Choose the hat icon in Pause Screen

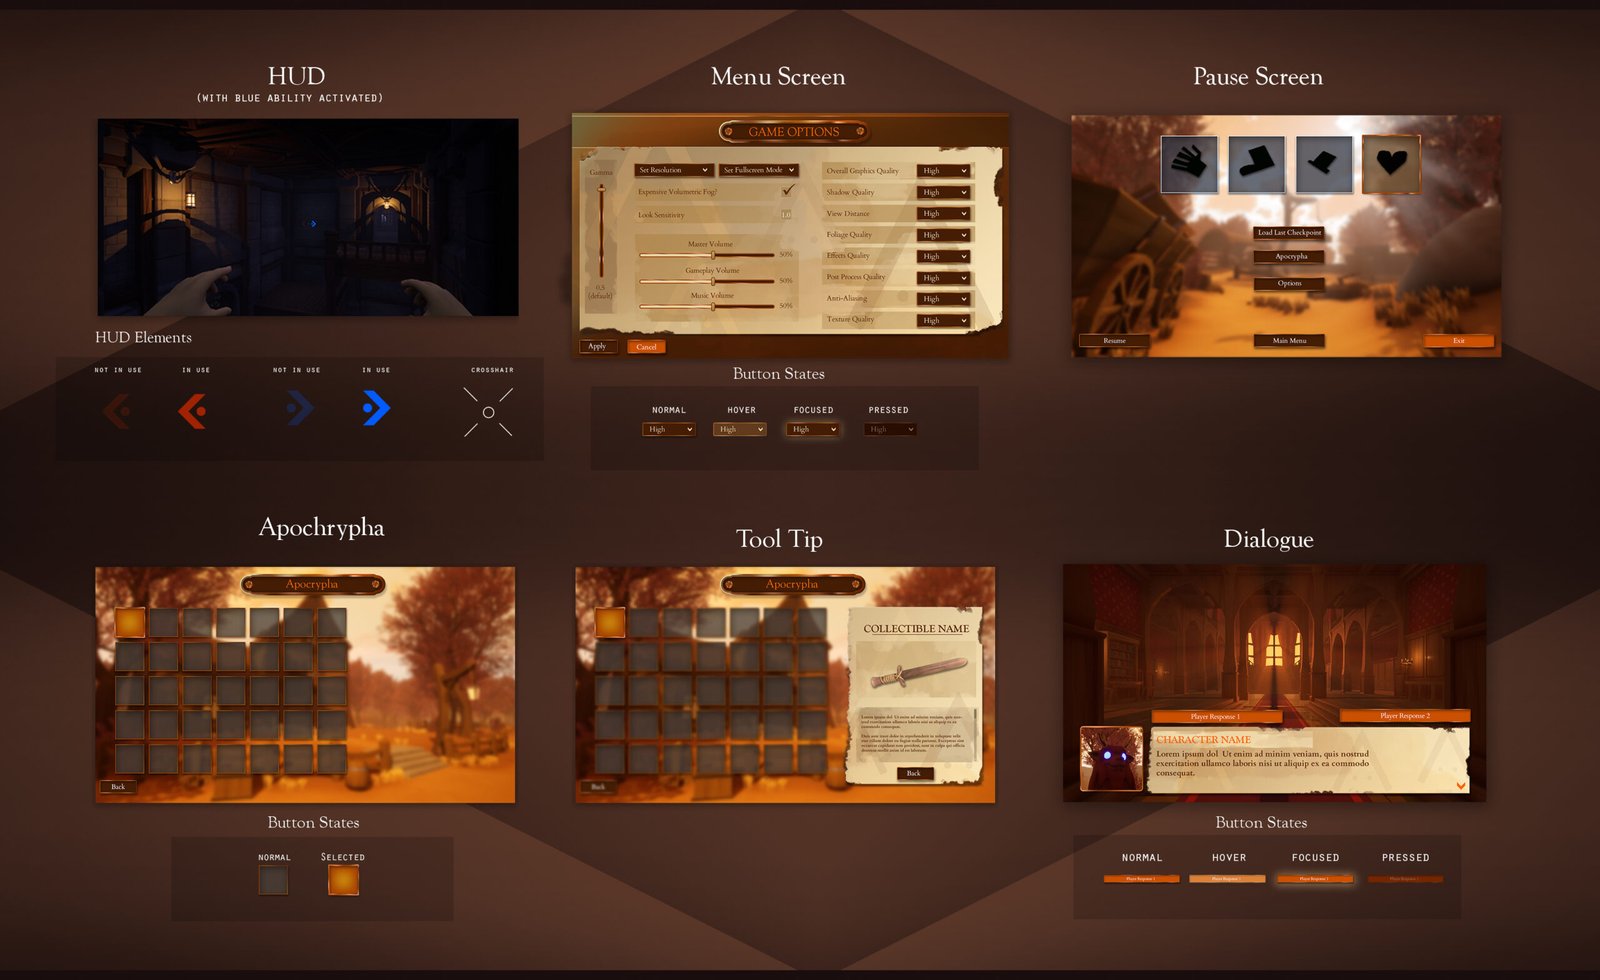(1323, 164)
